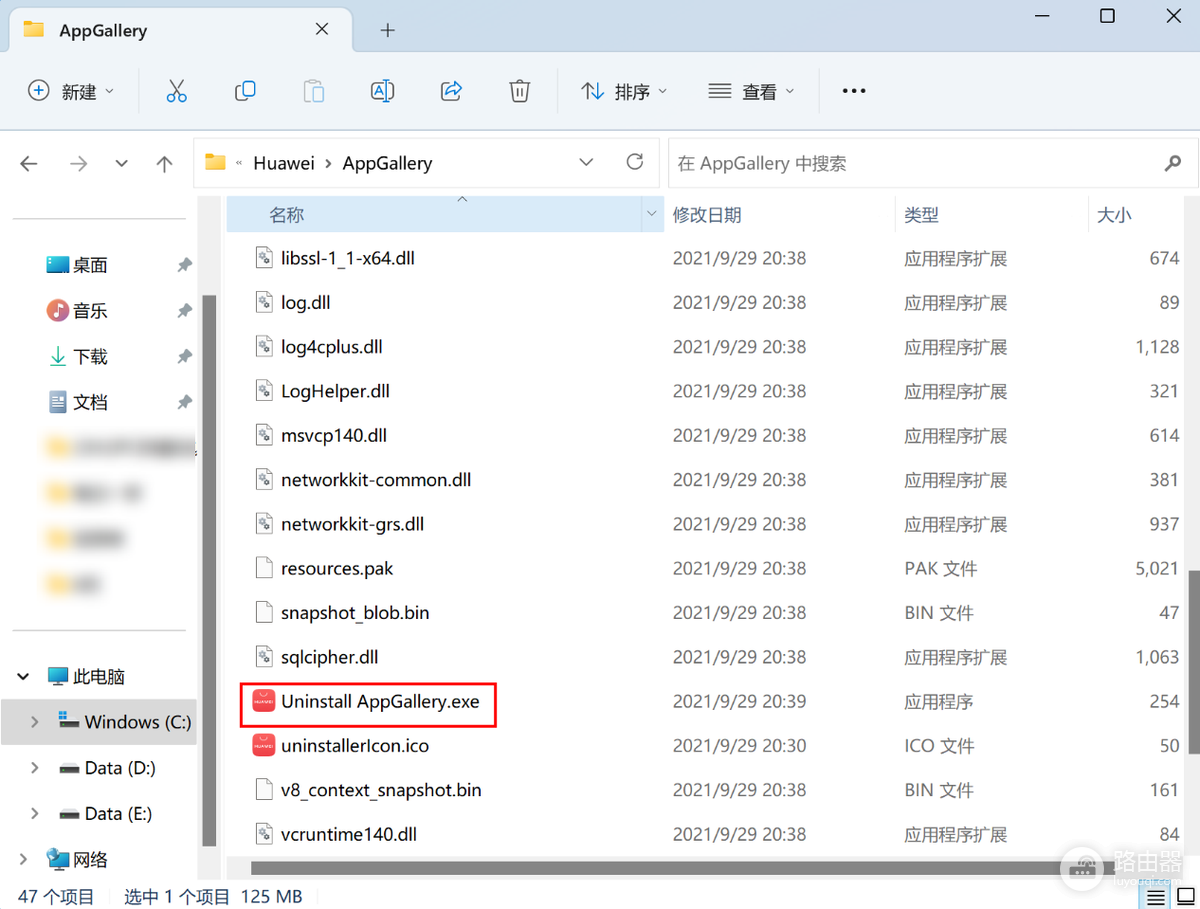This screenshot has height=909, width=1200.
Task: Open 桌面 in quick access
Action: coord(90,265)
